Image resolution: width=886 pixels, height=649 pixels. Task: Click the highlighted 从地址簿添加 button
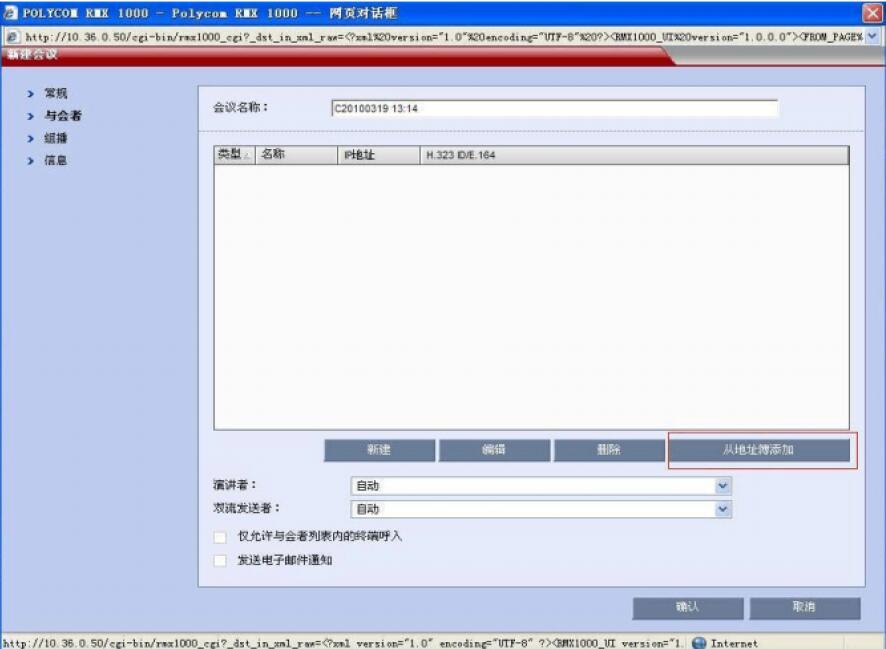click(x=760, y=450)
